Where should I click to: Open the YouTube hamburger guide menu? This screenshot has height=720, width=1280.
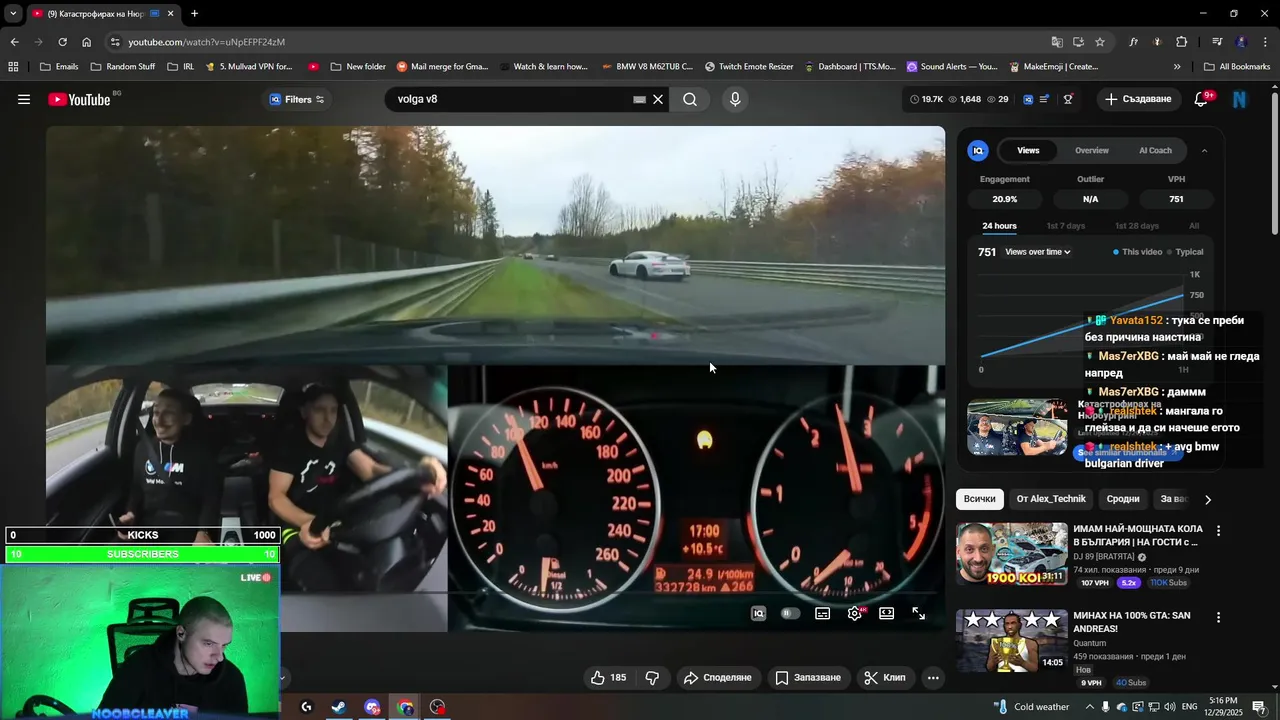point(24,99)
